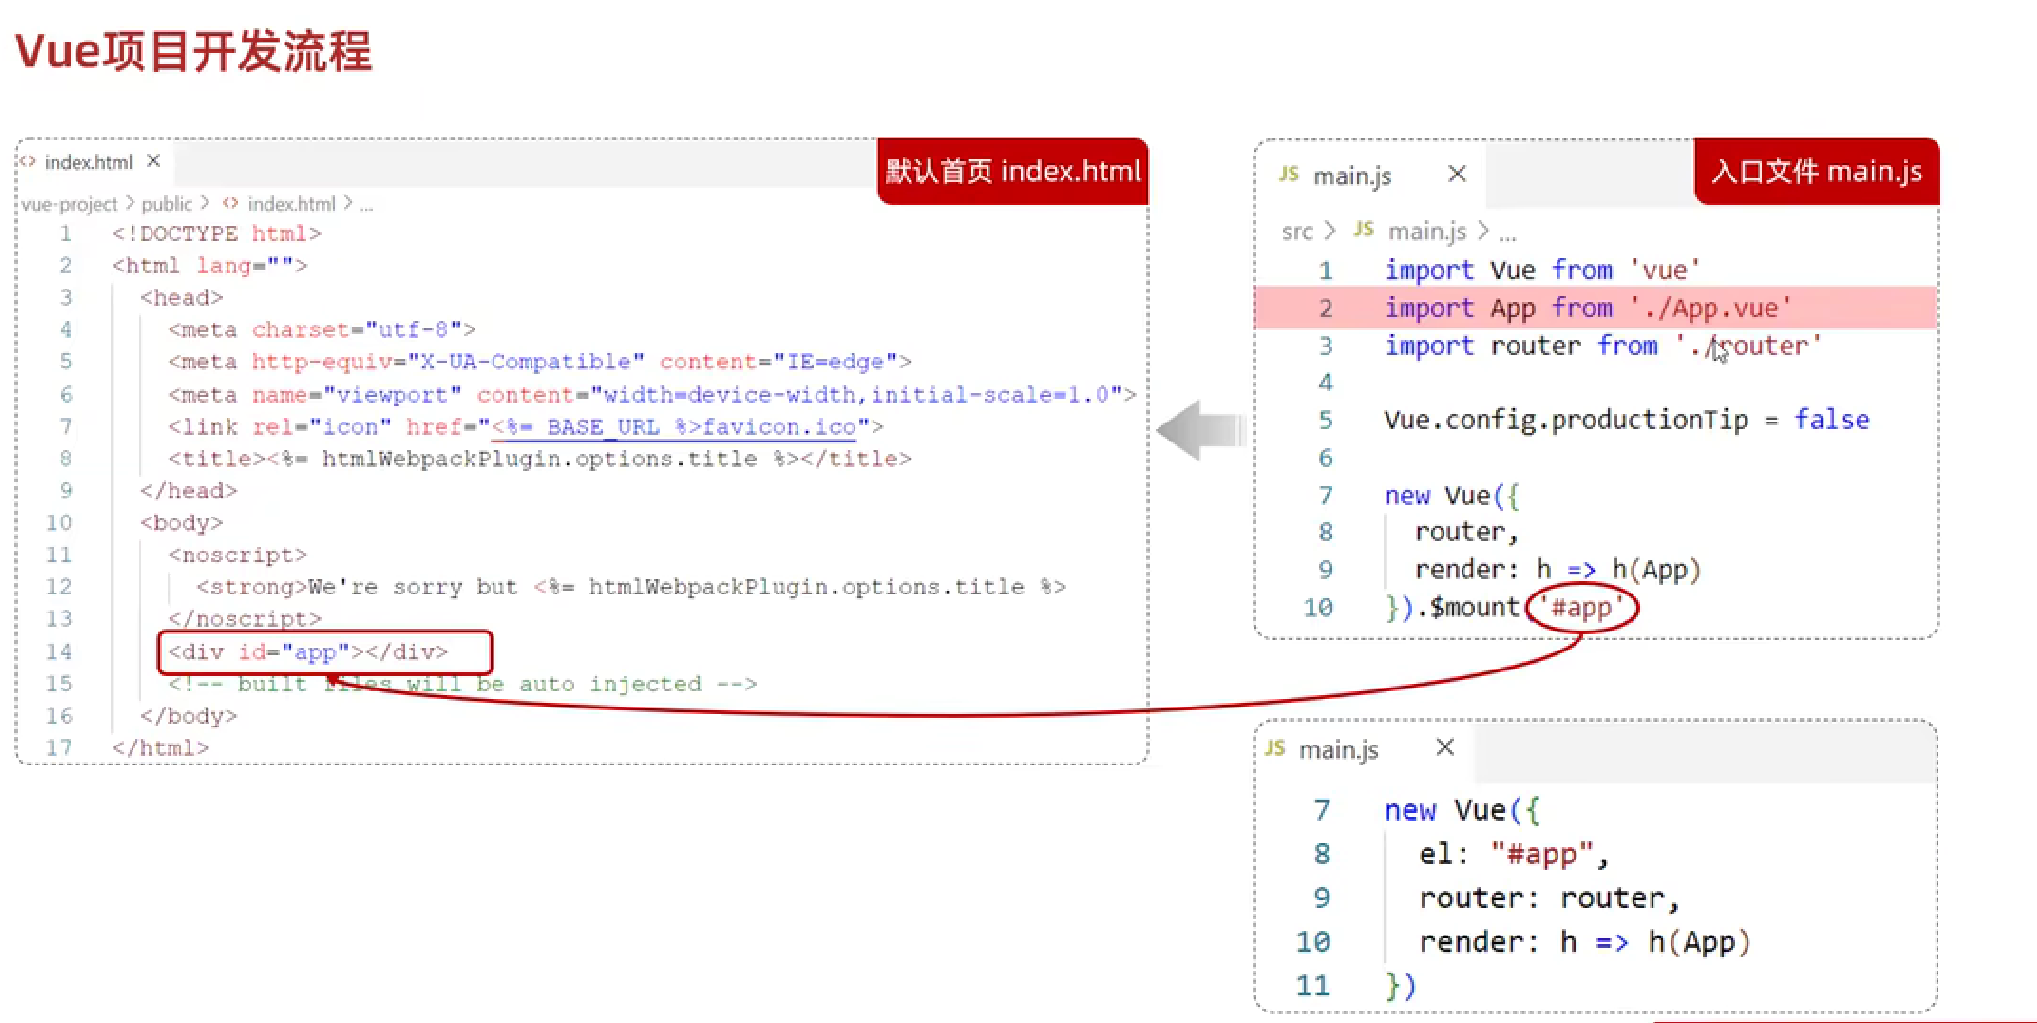Open the ellipsis breadcrumb after main.js
Screen dimensions: 2037x1023
click(1508, 234)
